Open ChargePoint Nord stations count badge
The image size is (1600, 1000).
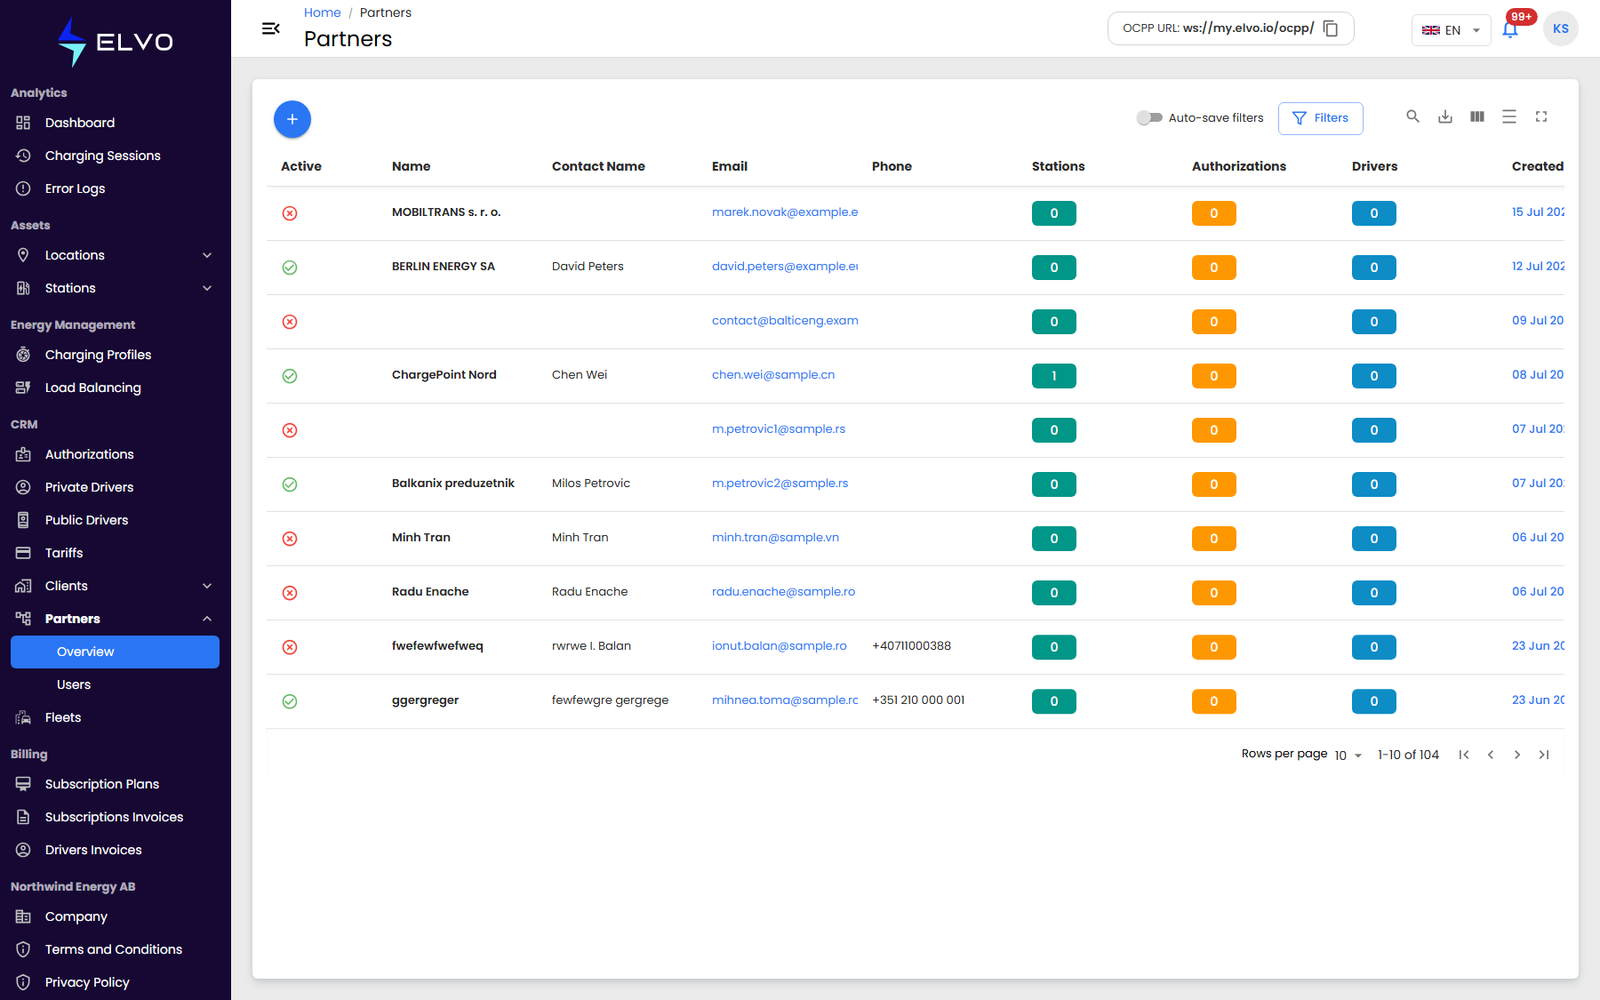pos(1054,376)
